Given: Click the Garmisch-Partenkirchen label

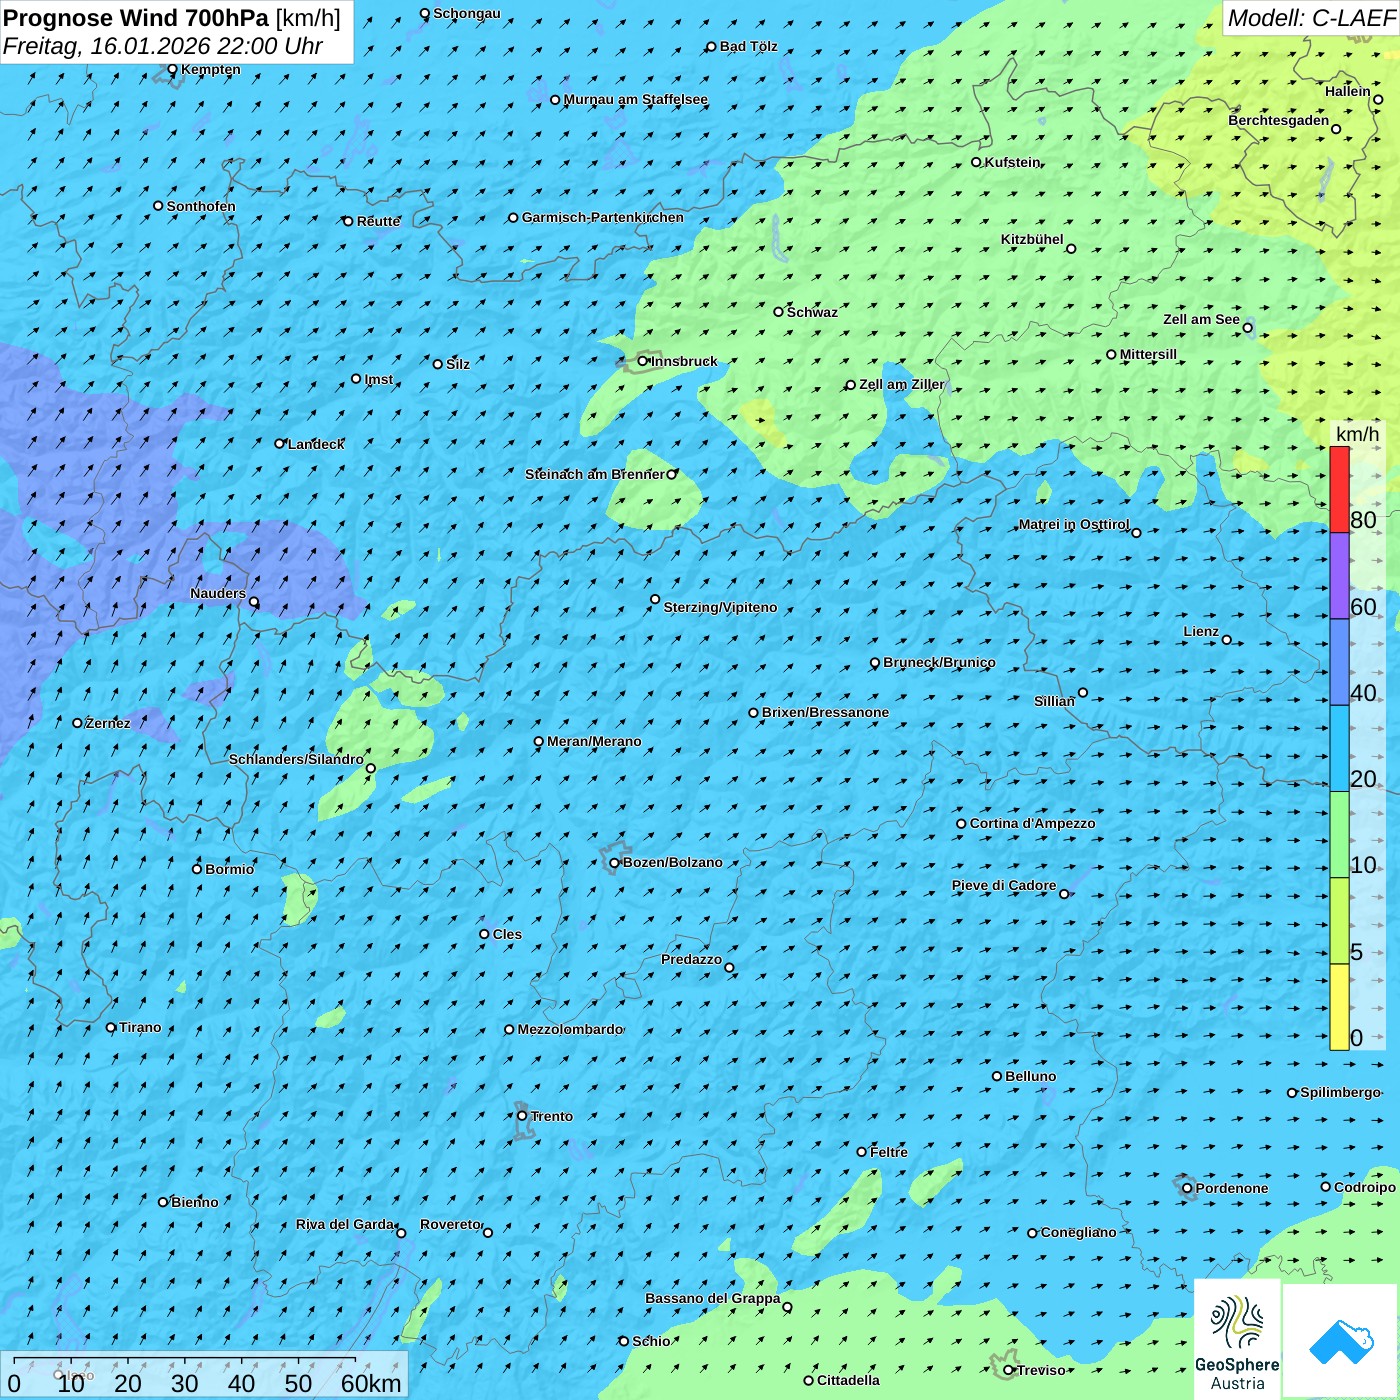Looking at the screenshot, I should coord(603,217).
